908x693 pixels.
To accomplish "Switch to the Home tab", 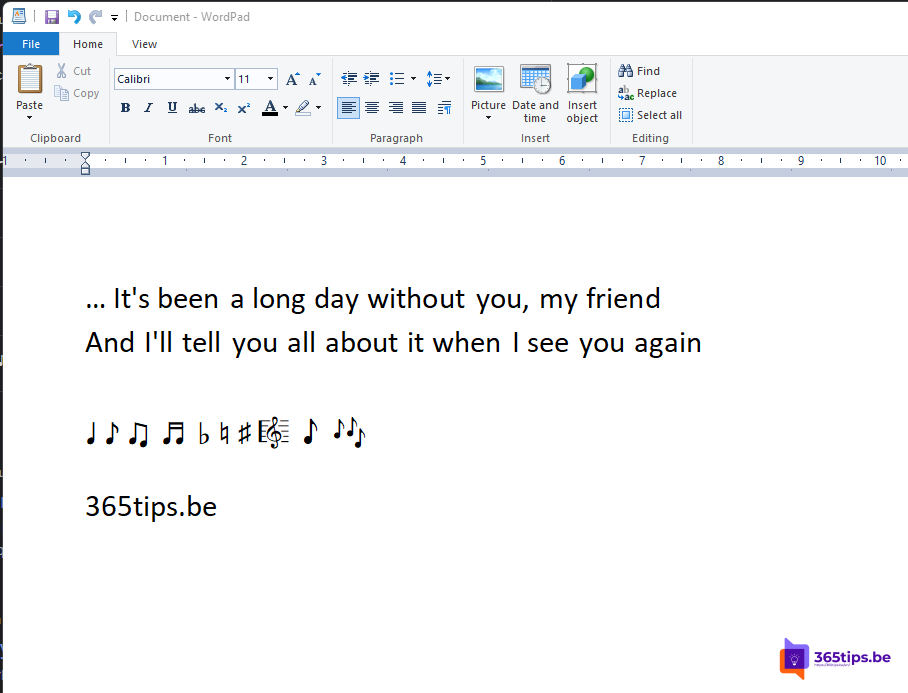I will tap(88, 44).
